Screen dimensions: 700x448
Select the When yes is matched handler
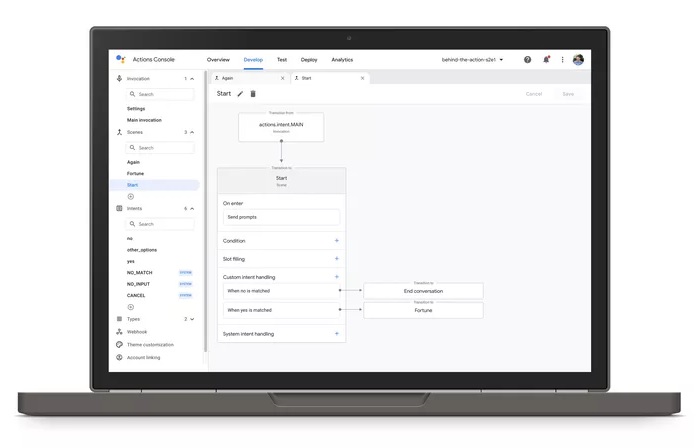point(281,310)
